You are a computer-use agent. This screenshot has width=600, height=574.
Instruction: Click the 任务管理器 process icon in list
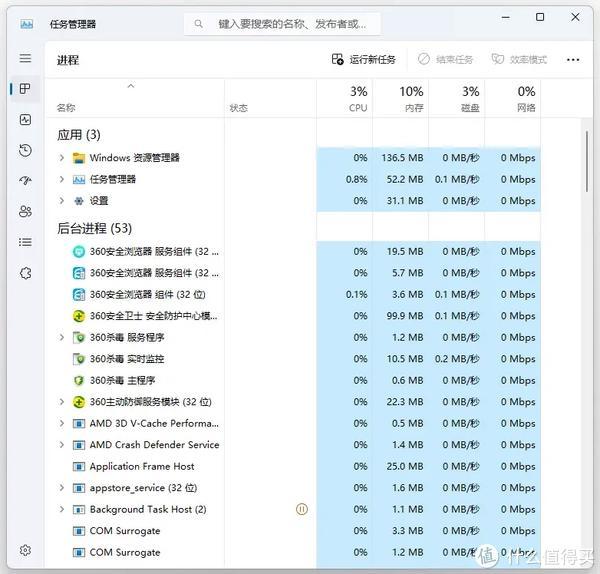pos(79,179)
